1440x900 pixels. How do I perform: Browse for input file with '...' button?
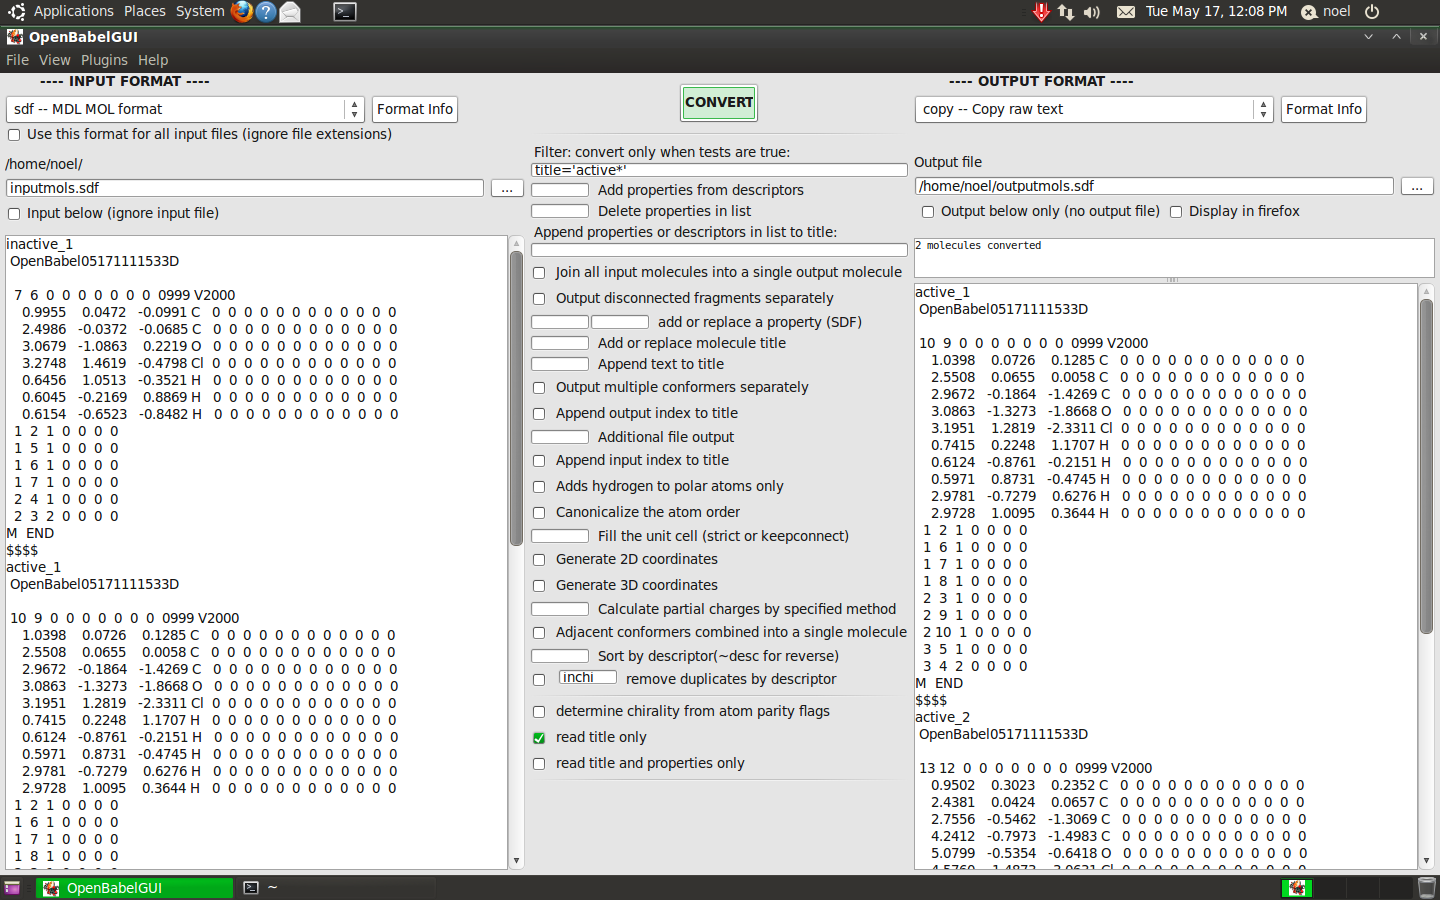tap(507, 188)
